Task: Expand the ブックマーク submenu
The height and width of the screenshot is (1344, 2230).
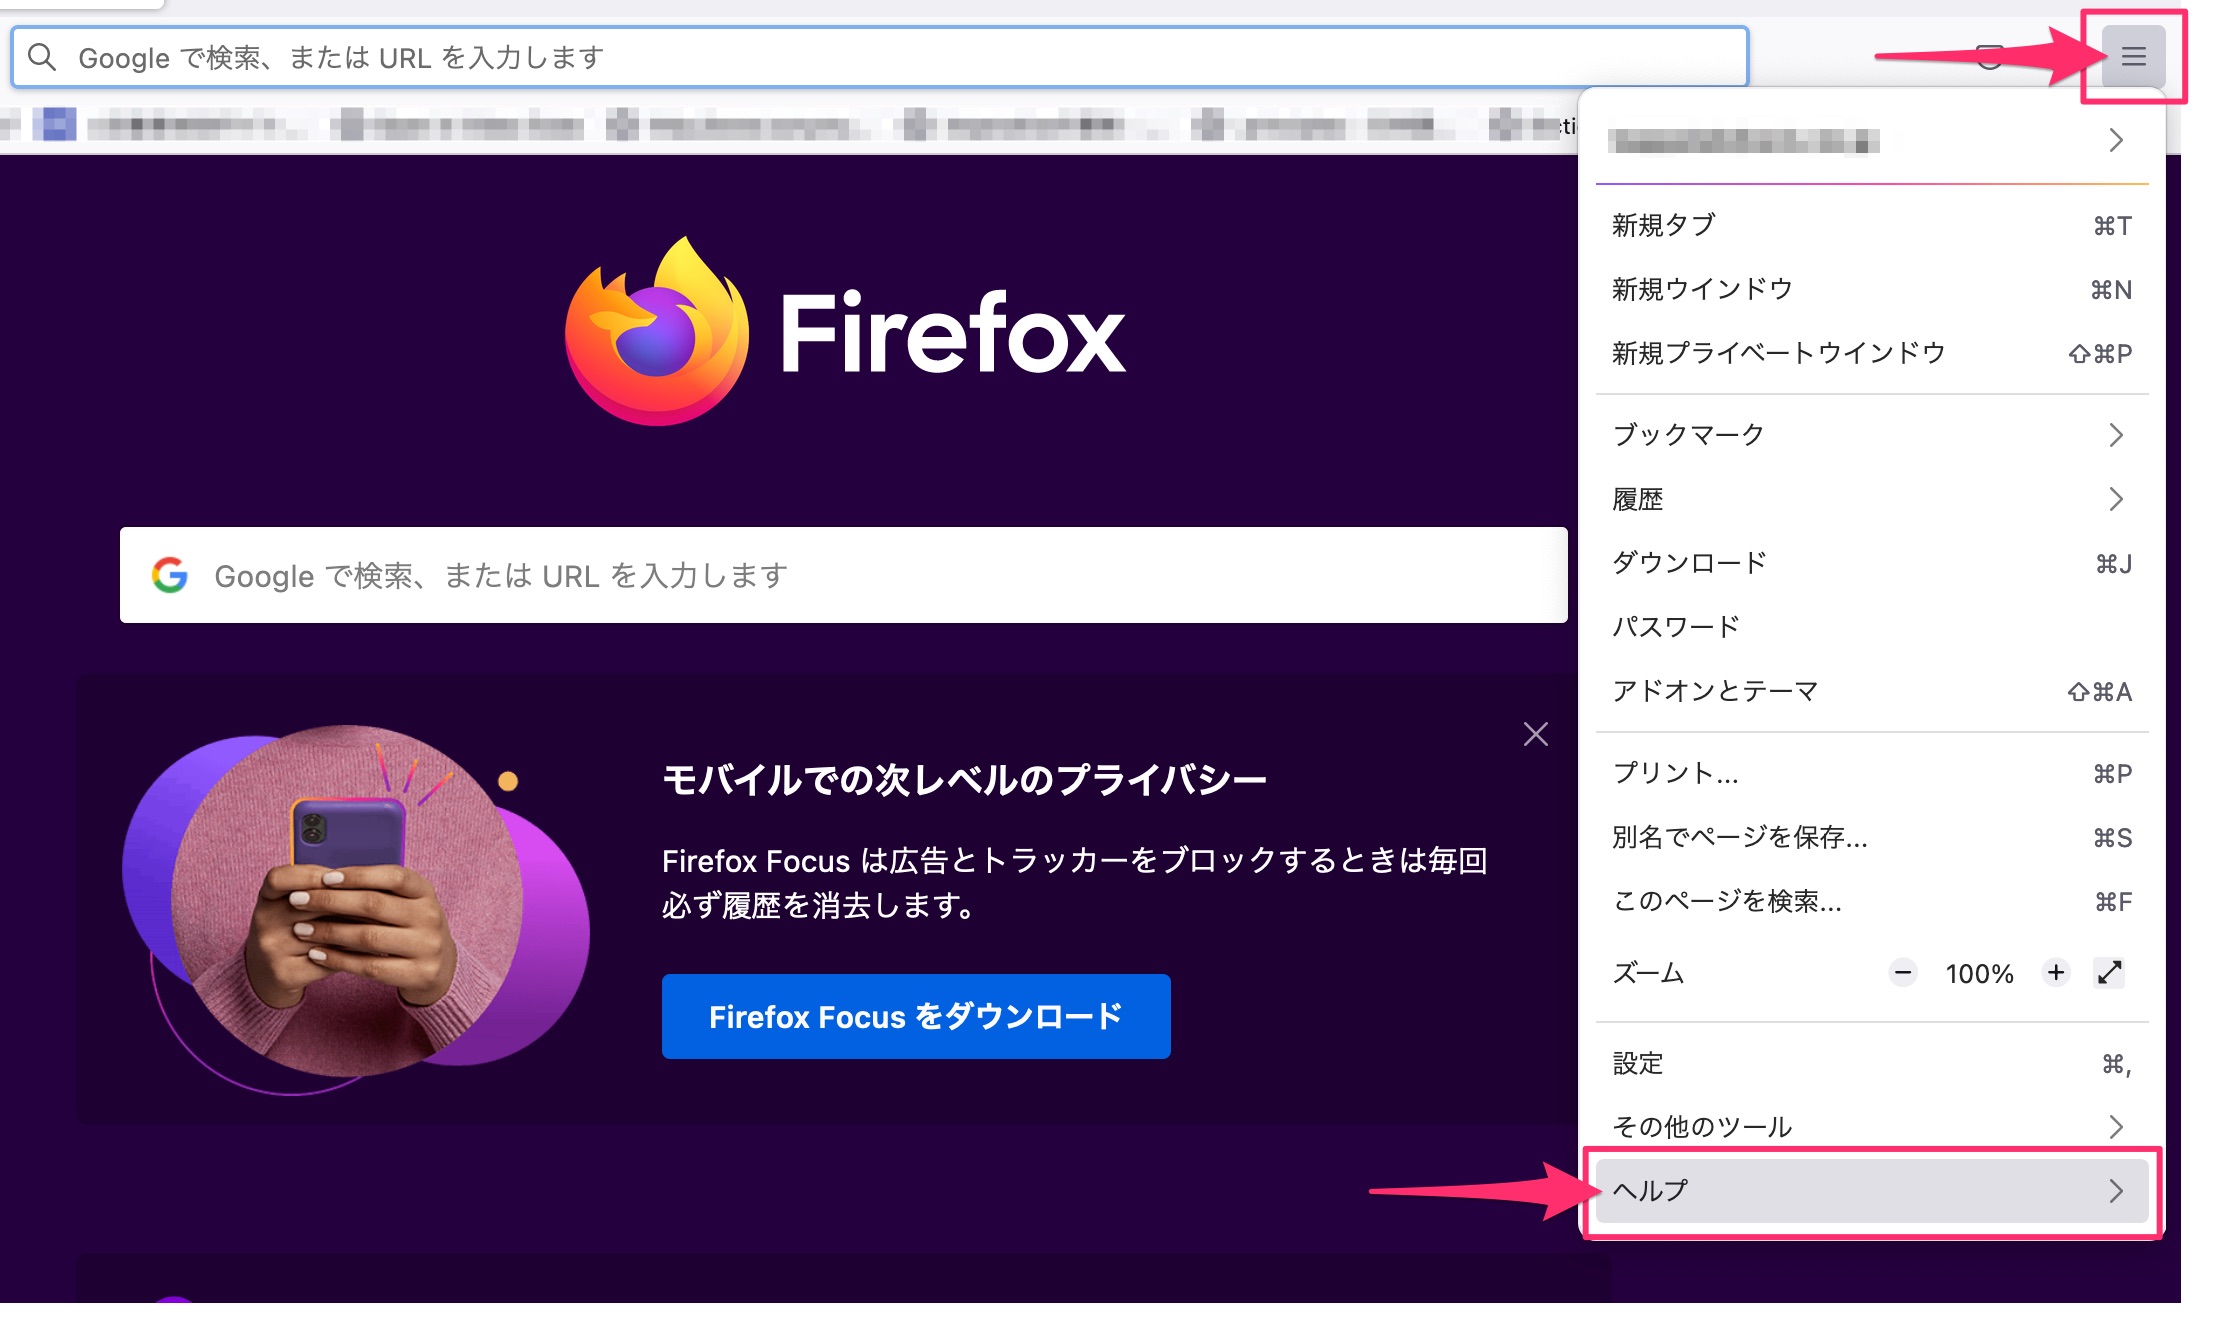Action: click(x=1872, y=435)
